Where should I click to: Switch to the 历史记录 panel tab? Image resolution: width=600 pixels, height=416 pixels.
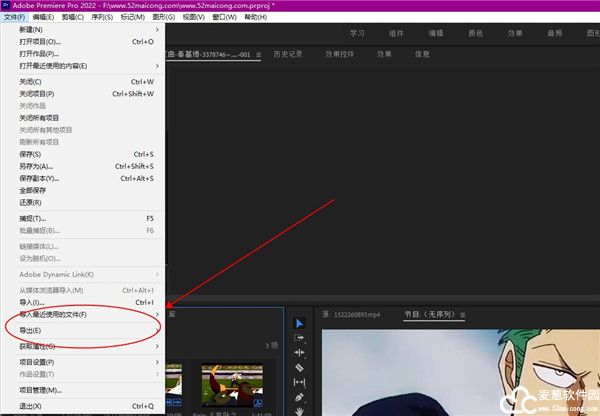290,54
